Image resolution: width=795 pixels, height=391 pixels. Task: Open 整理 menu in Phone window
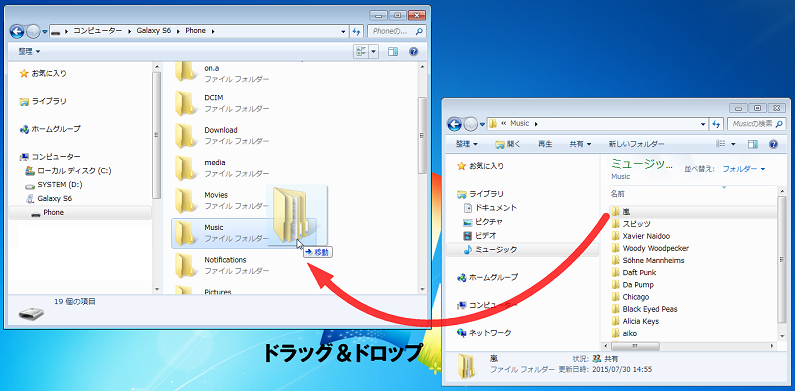[x=29, y=52]
